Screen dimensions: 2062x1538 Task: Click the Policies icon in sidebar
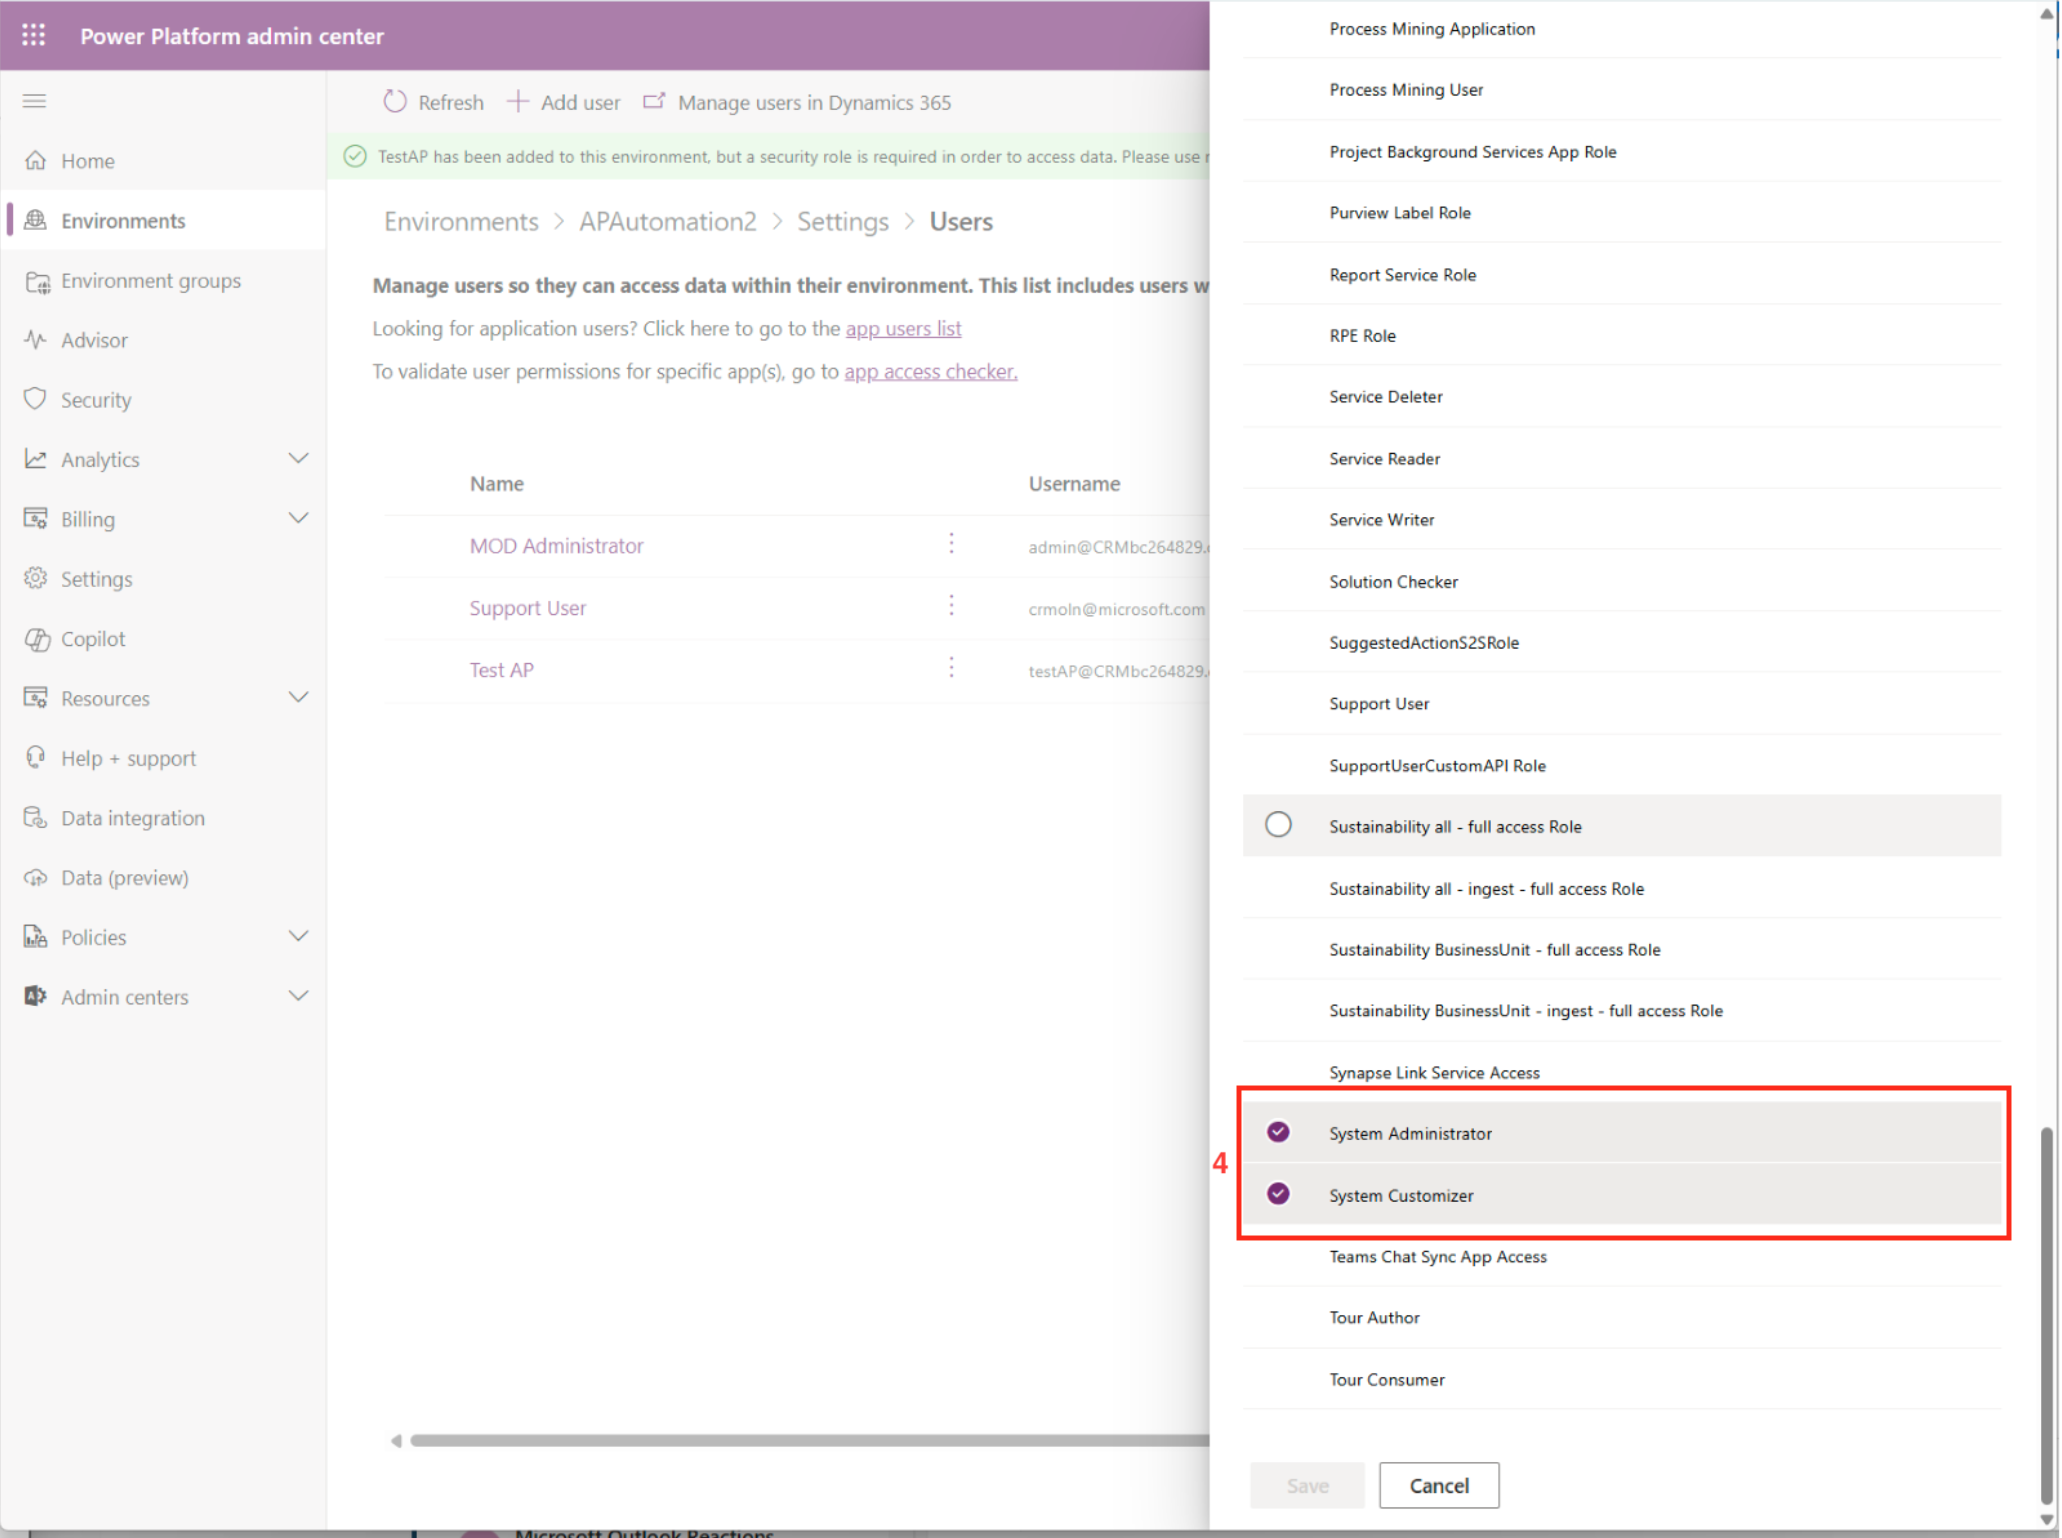pos(36,937)
